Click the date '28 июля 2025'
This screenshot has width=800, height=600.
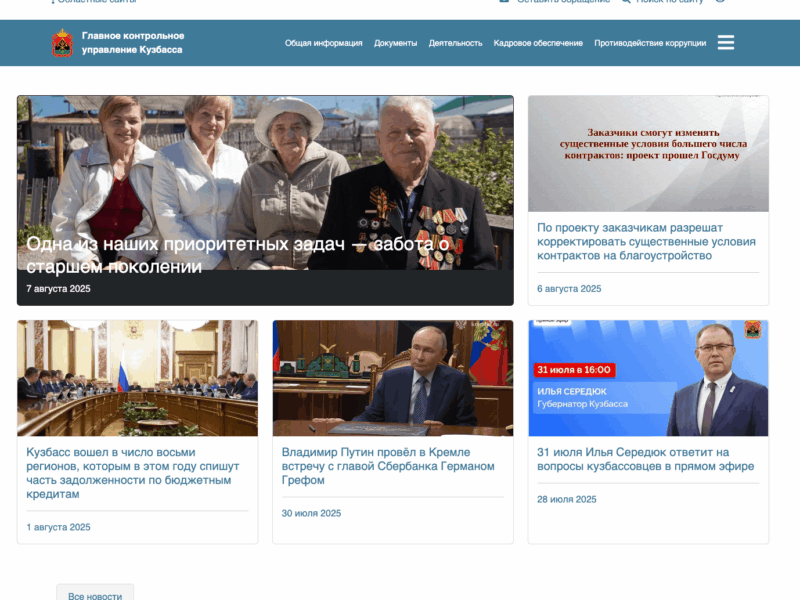[x=566, y=499]
